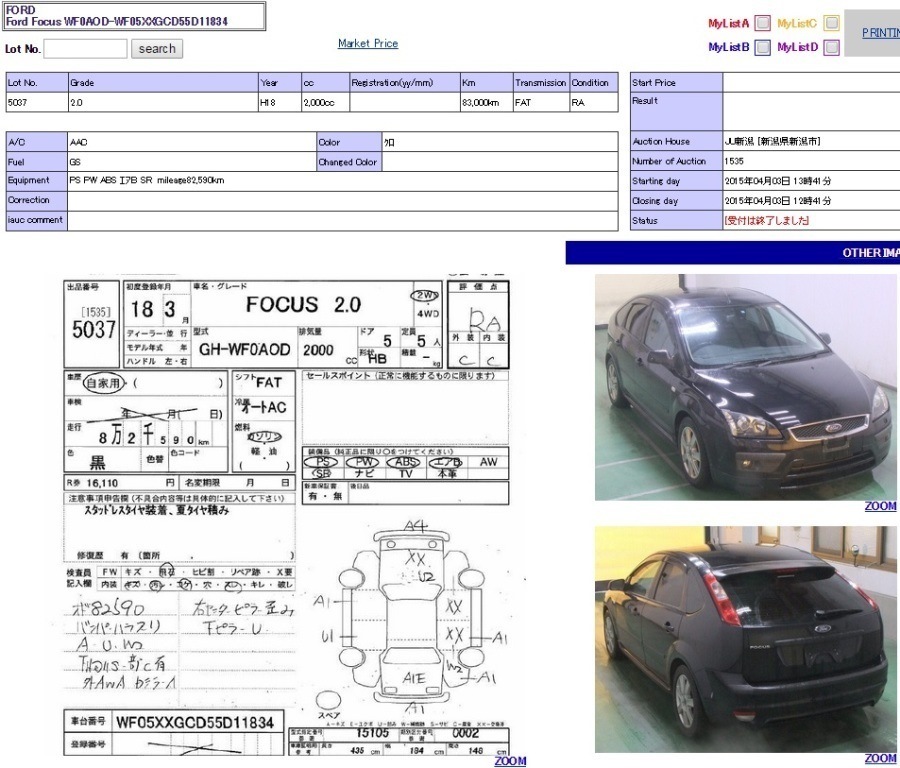Click the lot number cell 5037

[x=37, y=102]
